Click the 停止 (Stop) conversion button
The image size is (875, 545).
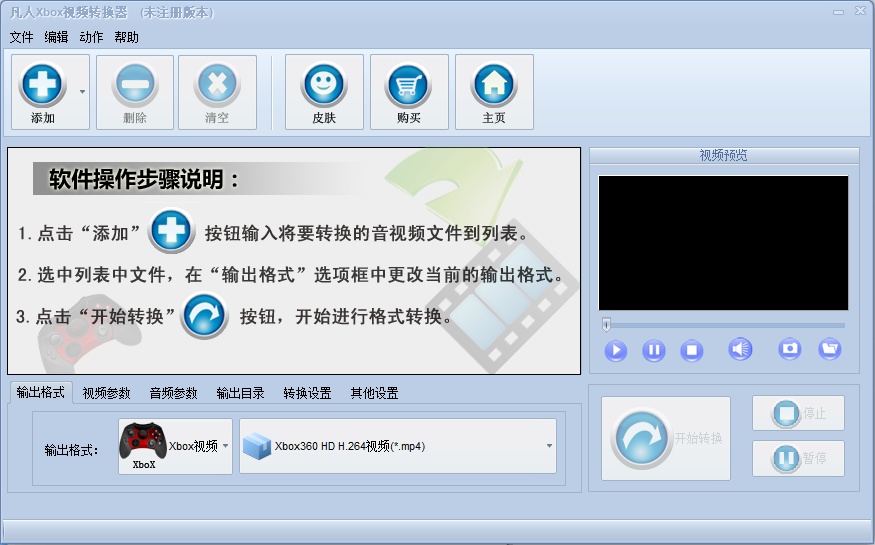pos(798,413)
